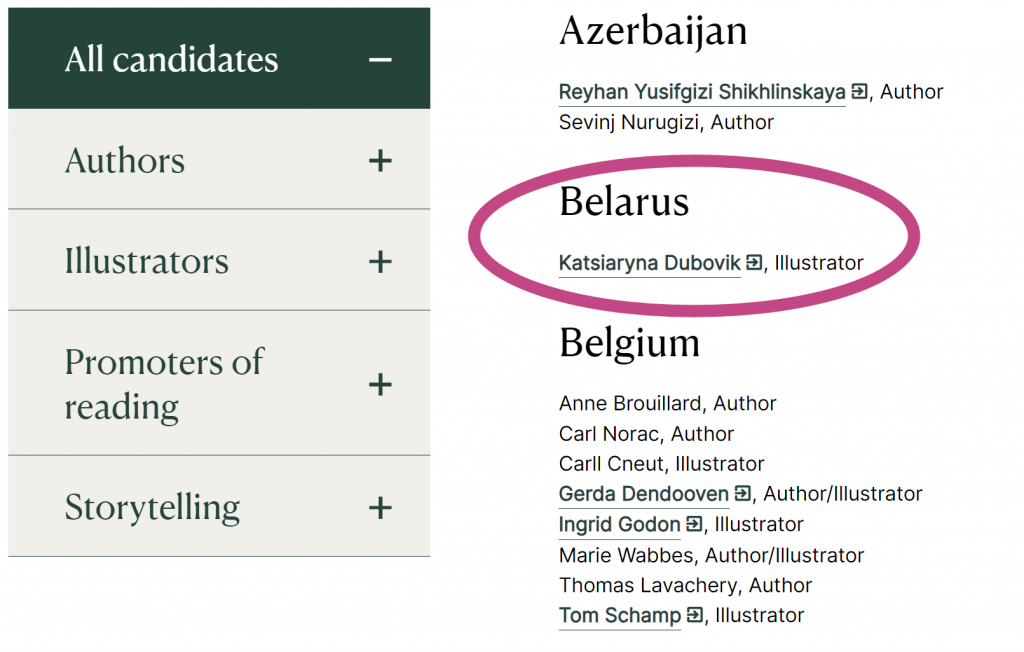Click the Belarus country heading
This screenshot has height=652, width=1024.
[624, 202]
